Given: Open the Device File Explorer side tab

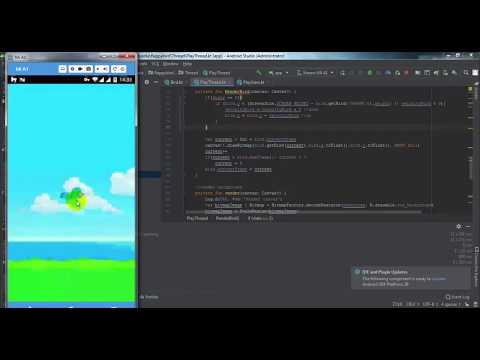Looking at the screenshot, I should (x=477, y=267).
